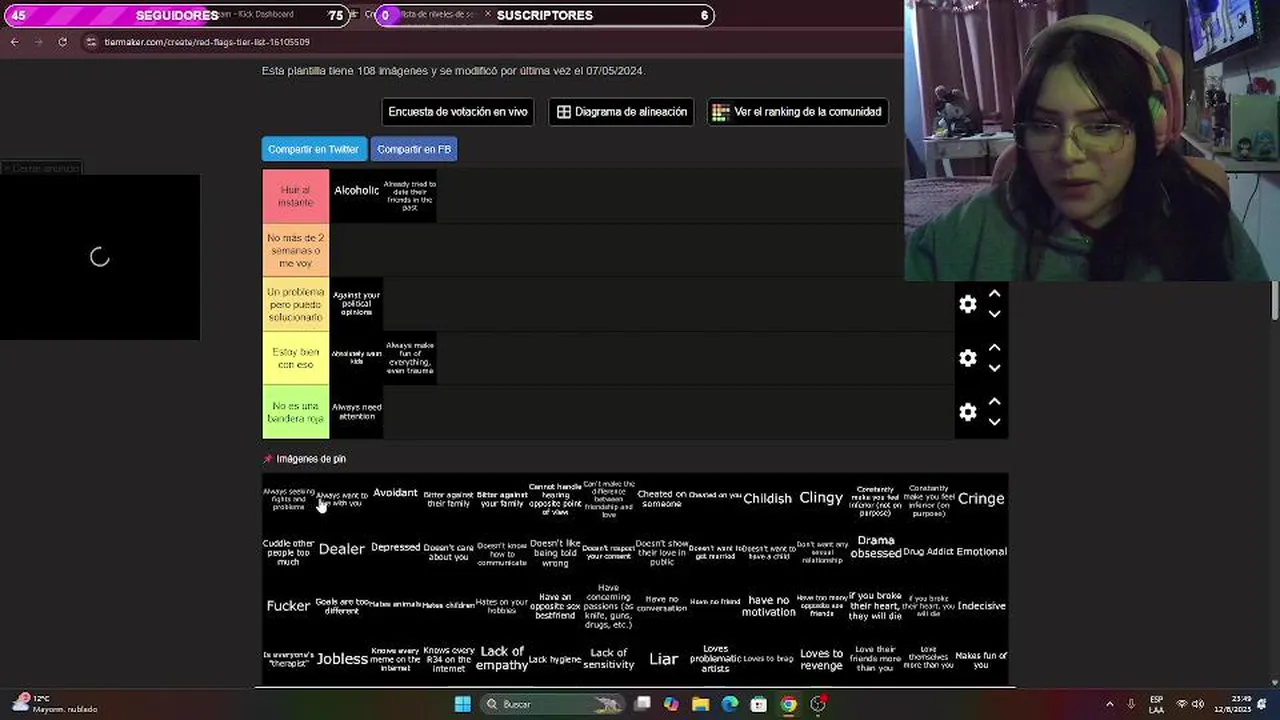Pick the 'Clingy' tile

coord(821,498)
